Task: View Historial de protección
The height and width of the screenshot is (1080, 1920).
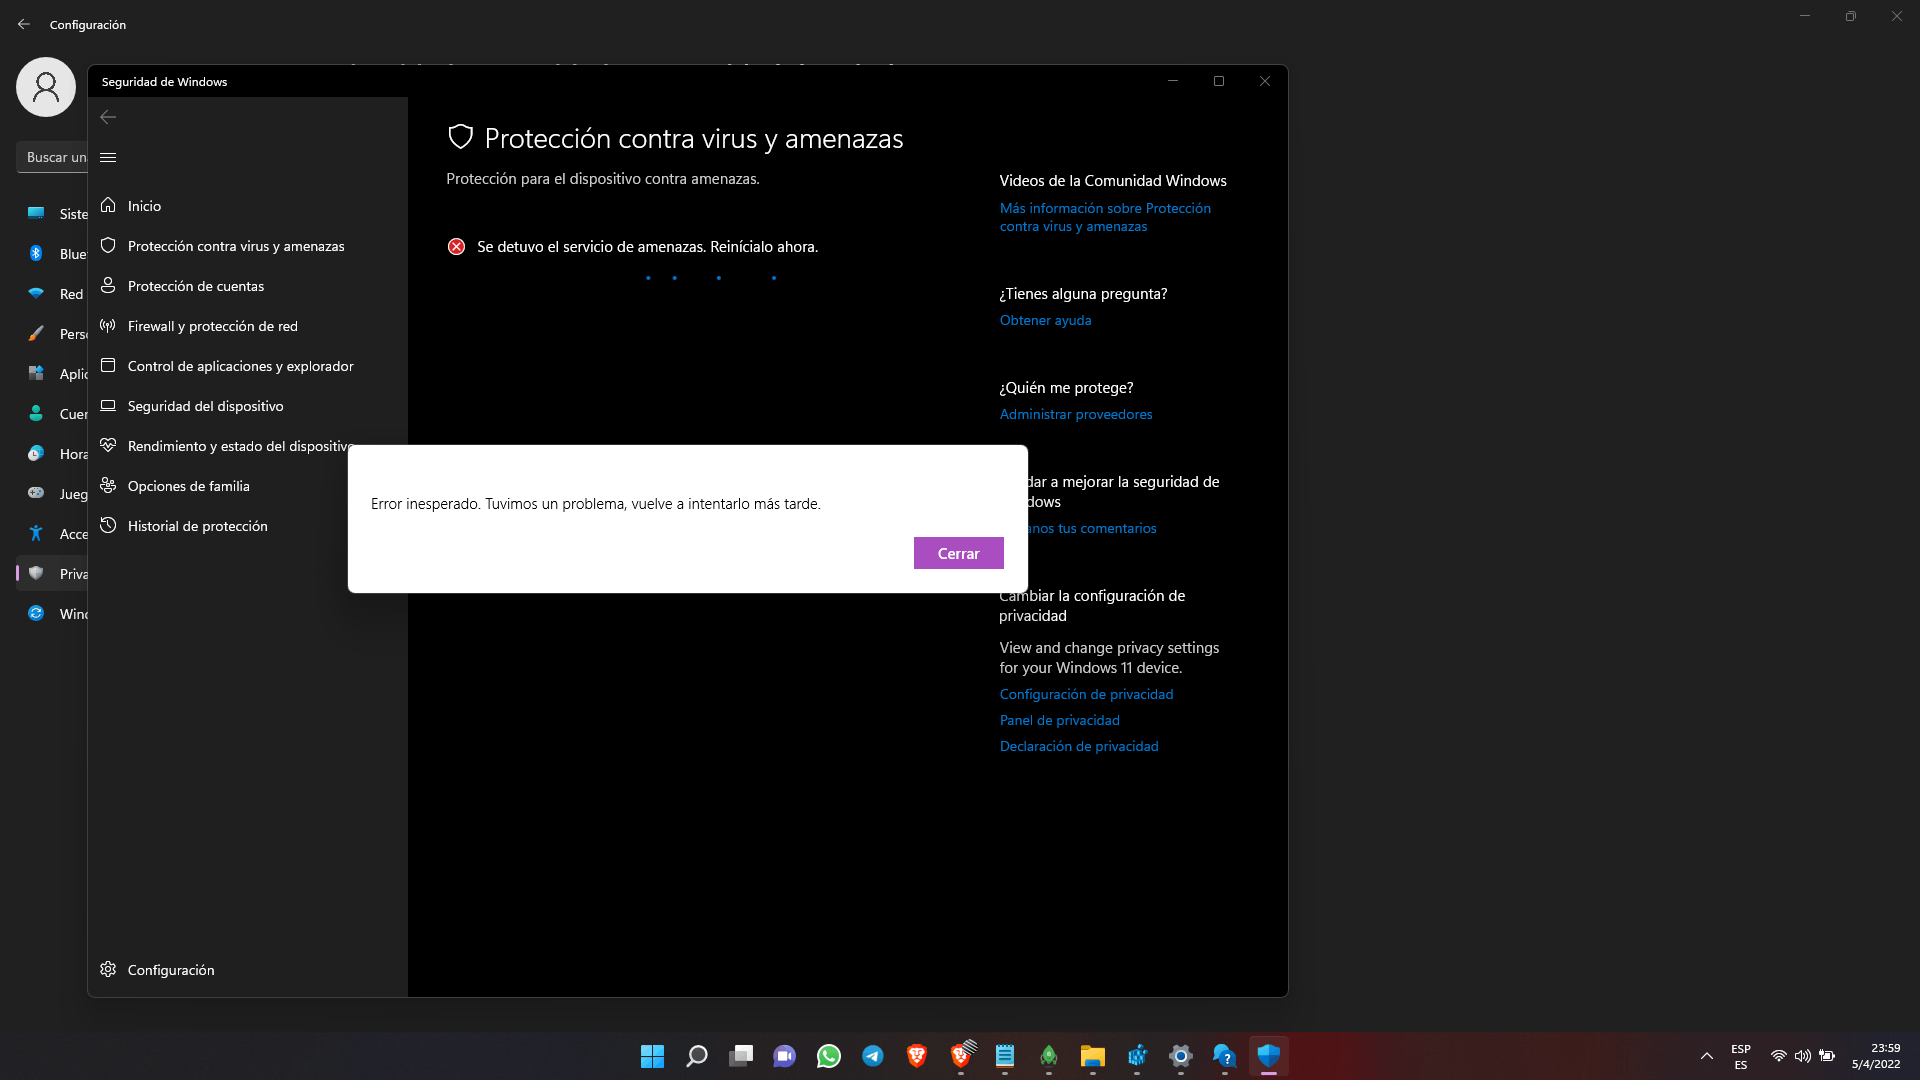Action: [197, 526]
